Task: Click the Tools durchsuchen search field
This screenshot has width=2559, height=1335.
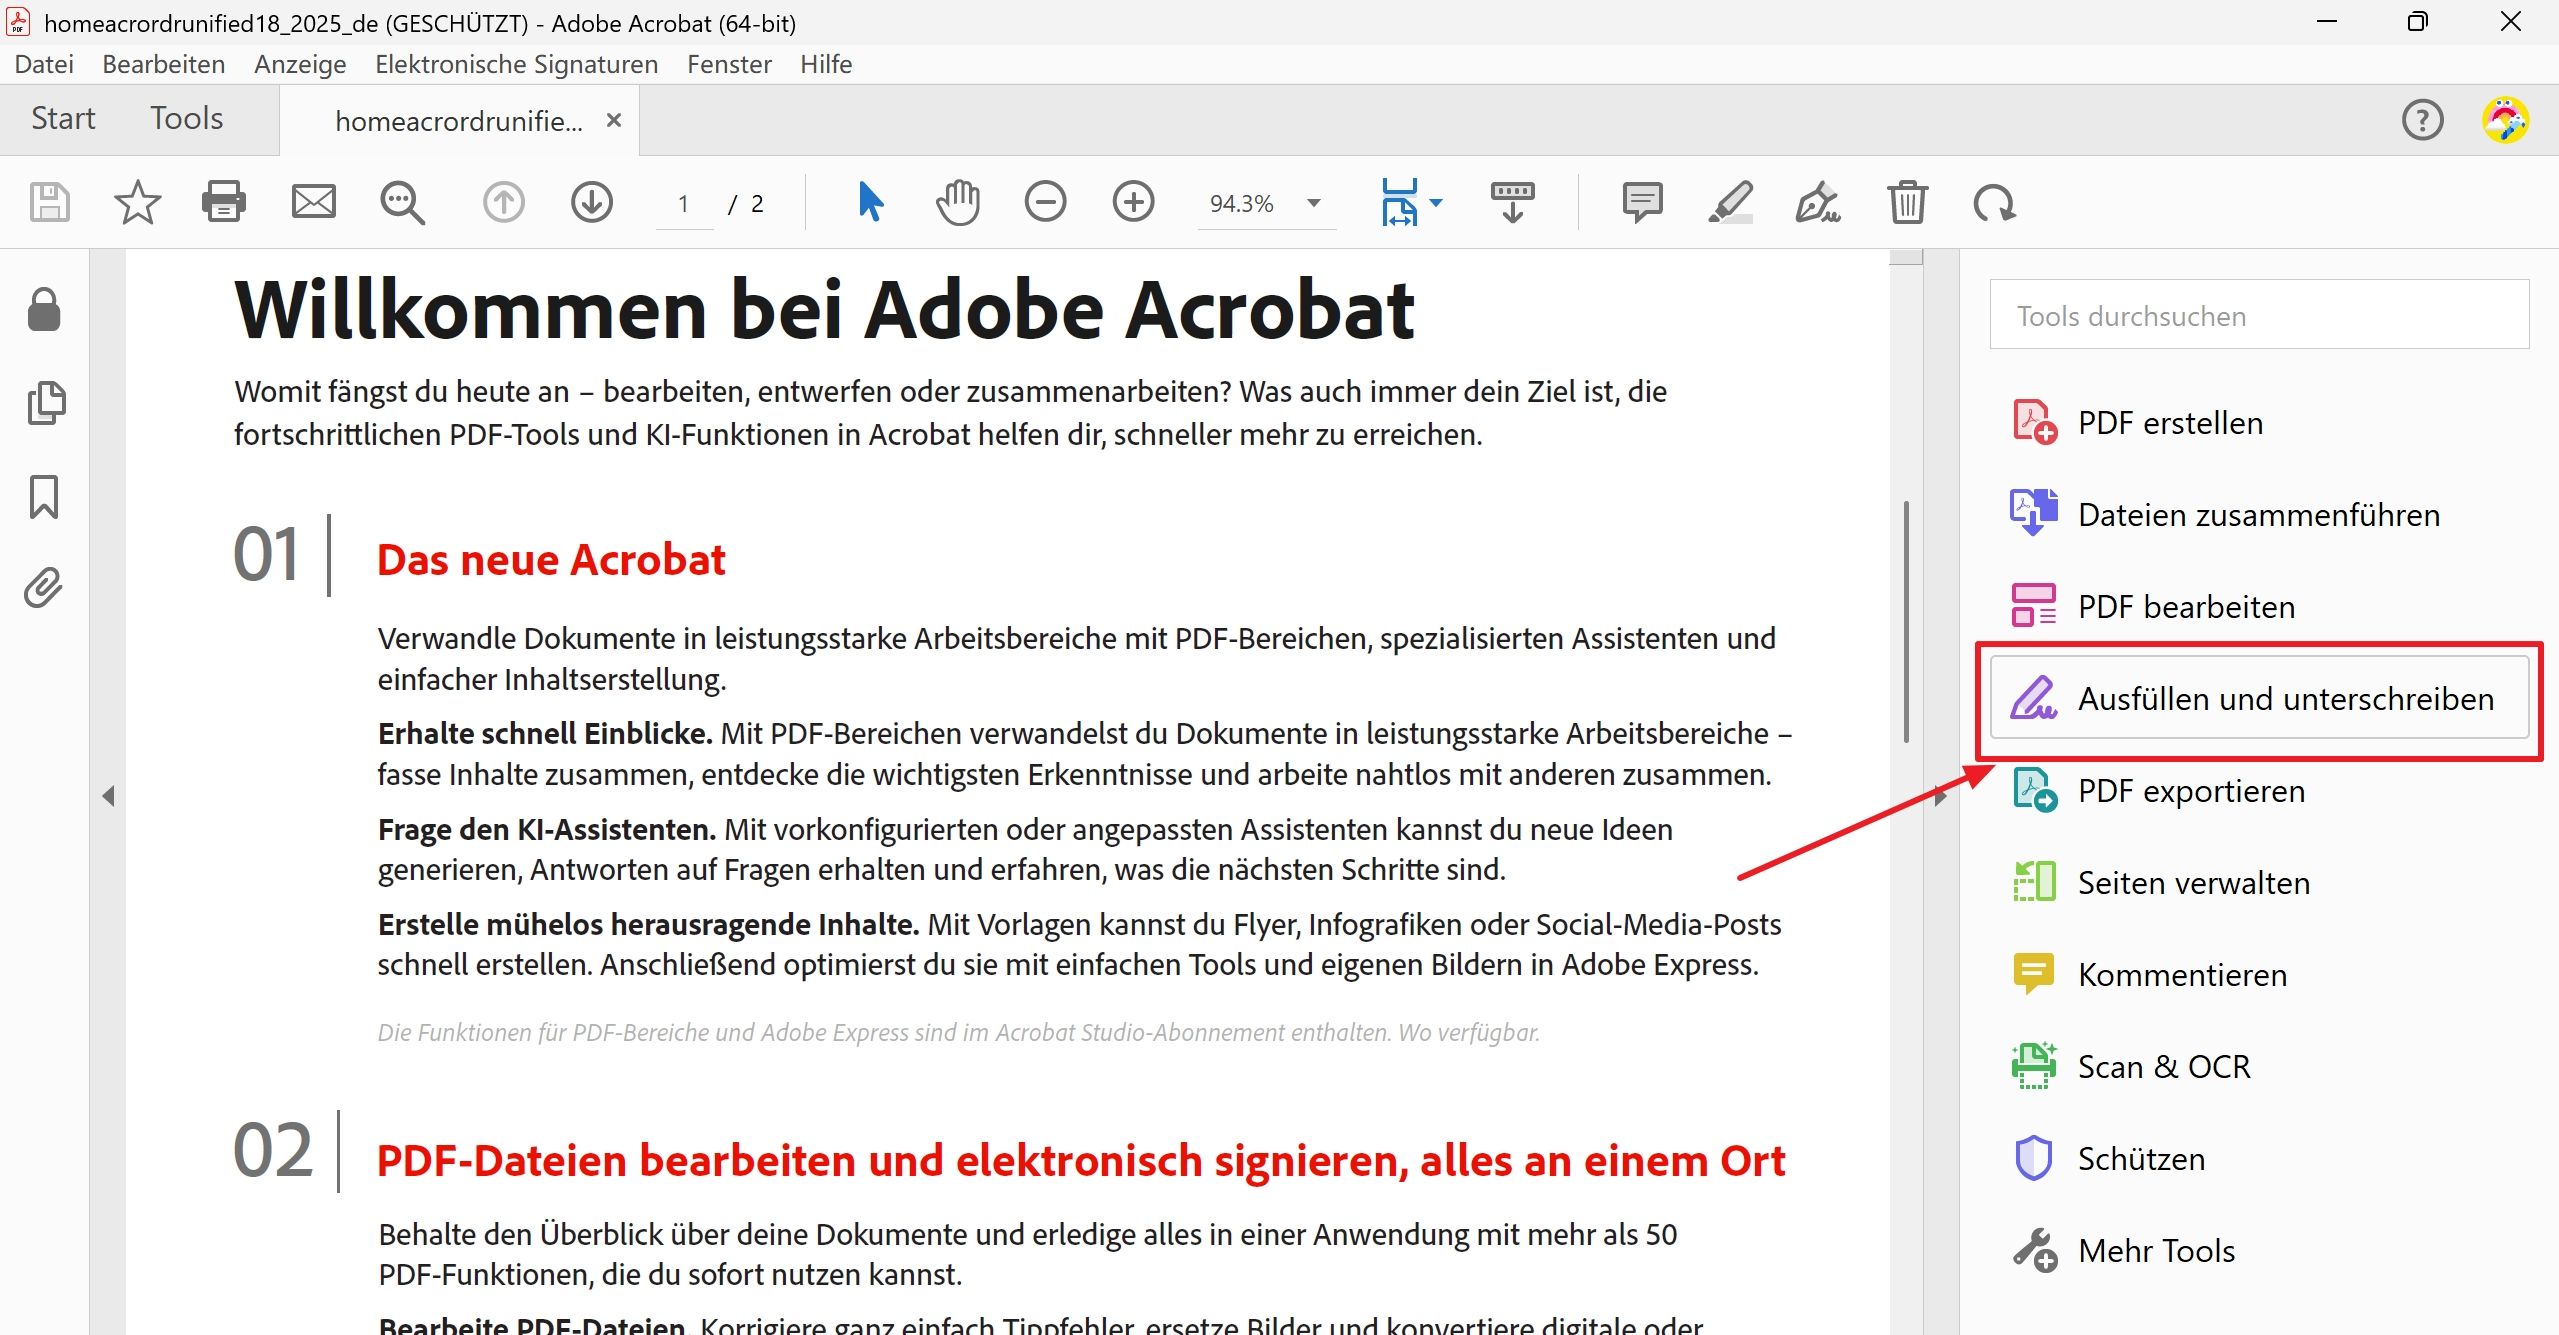Action: [2259, 315]
